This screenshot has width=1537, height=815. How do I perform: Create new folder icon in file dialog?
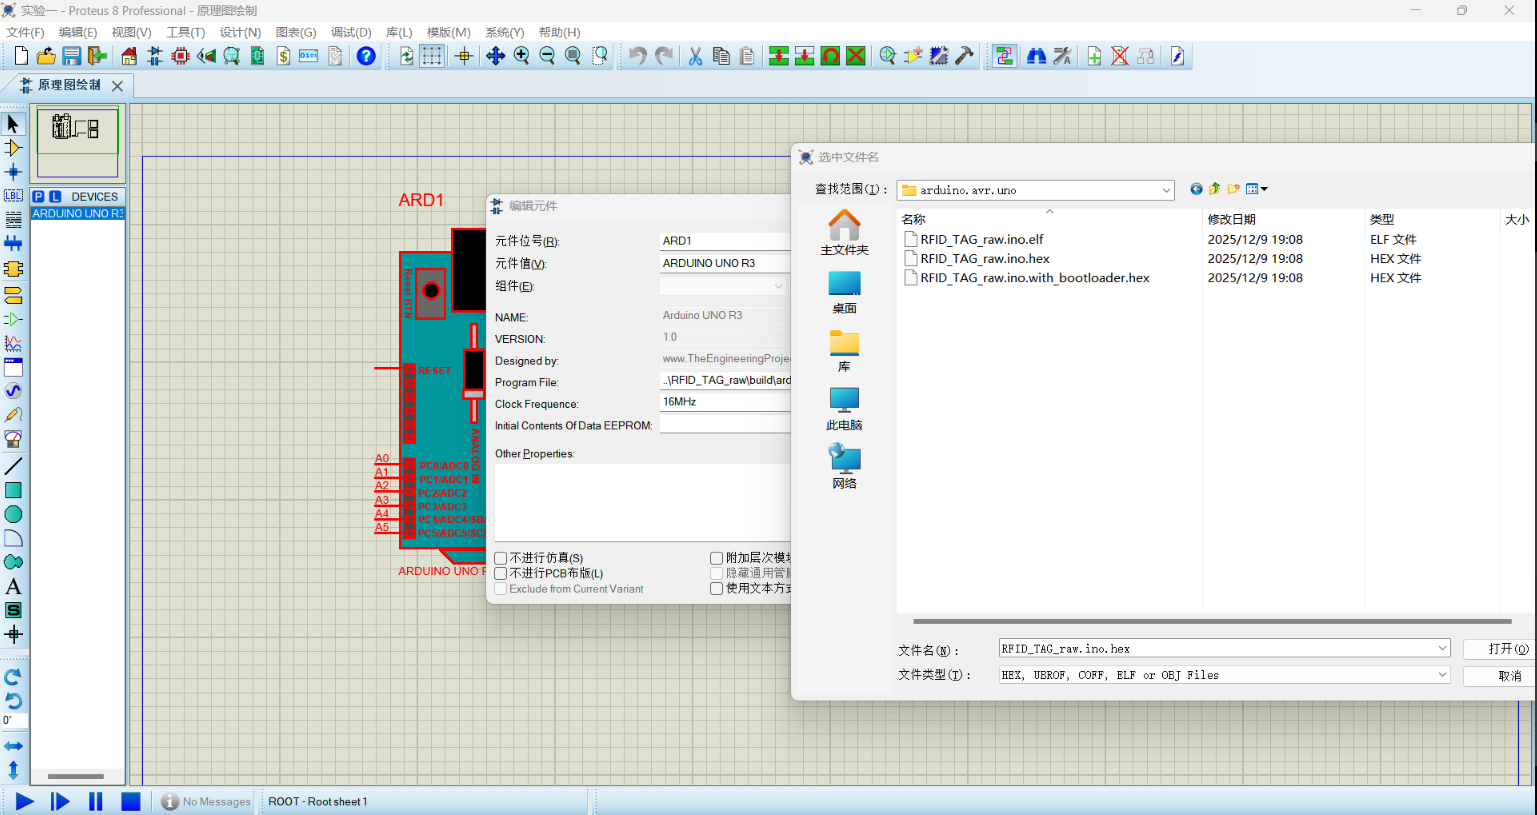pos(1233,189)
